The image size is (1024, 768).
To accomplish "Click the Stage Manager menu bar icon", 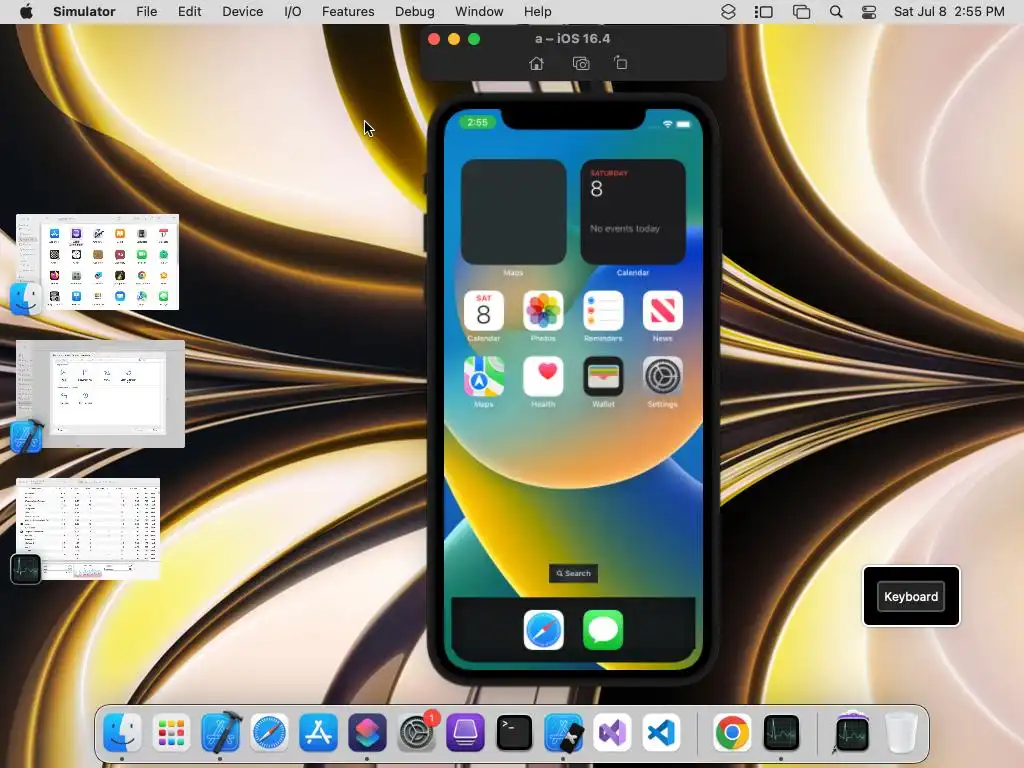I will coord(763,12).
